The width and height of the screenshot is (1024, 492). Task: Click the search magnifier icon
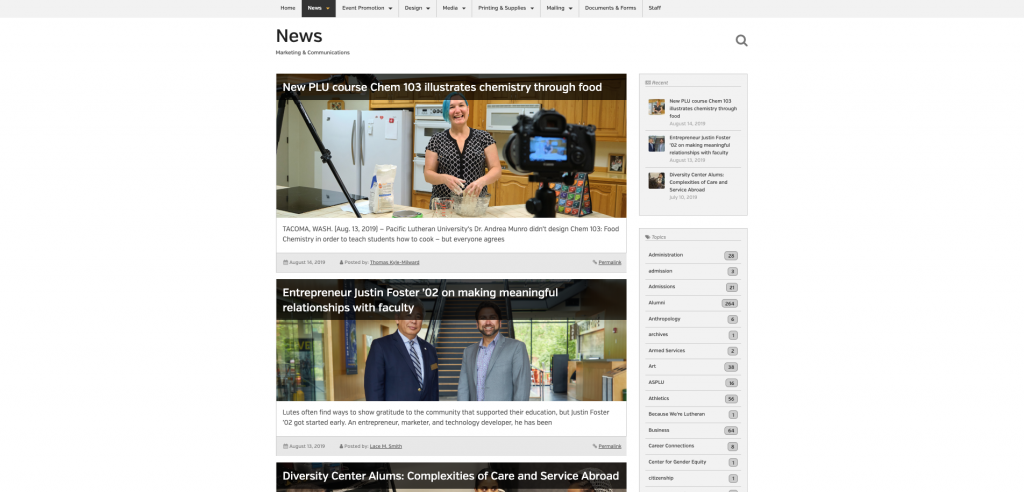click(741, 41)
